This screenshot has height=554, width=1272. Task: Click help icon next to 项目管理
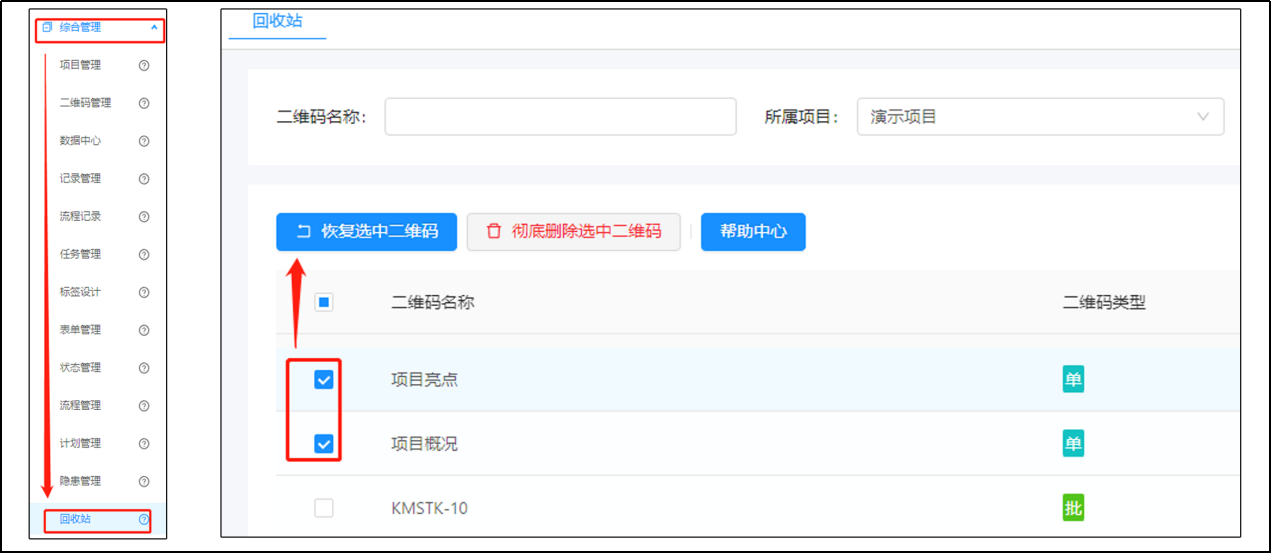[x=144, y=66]
